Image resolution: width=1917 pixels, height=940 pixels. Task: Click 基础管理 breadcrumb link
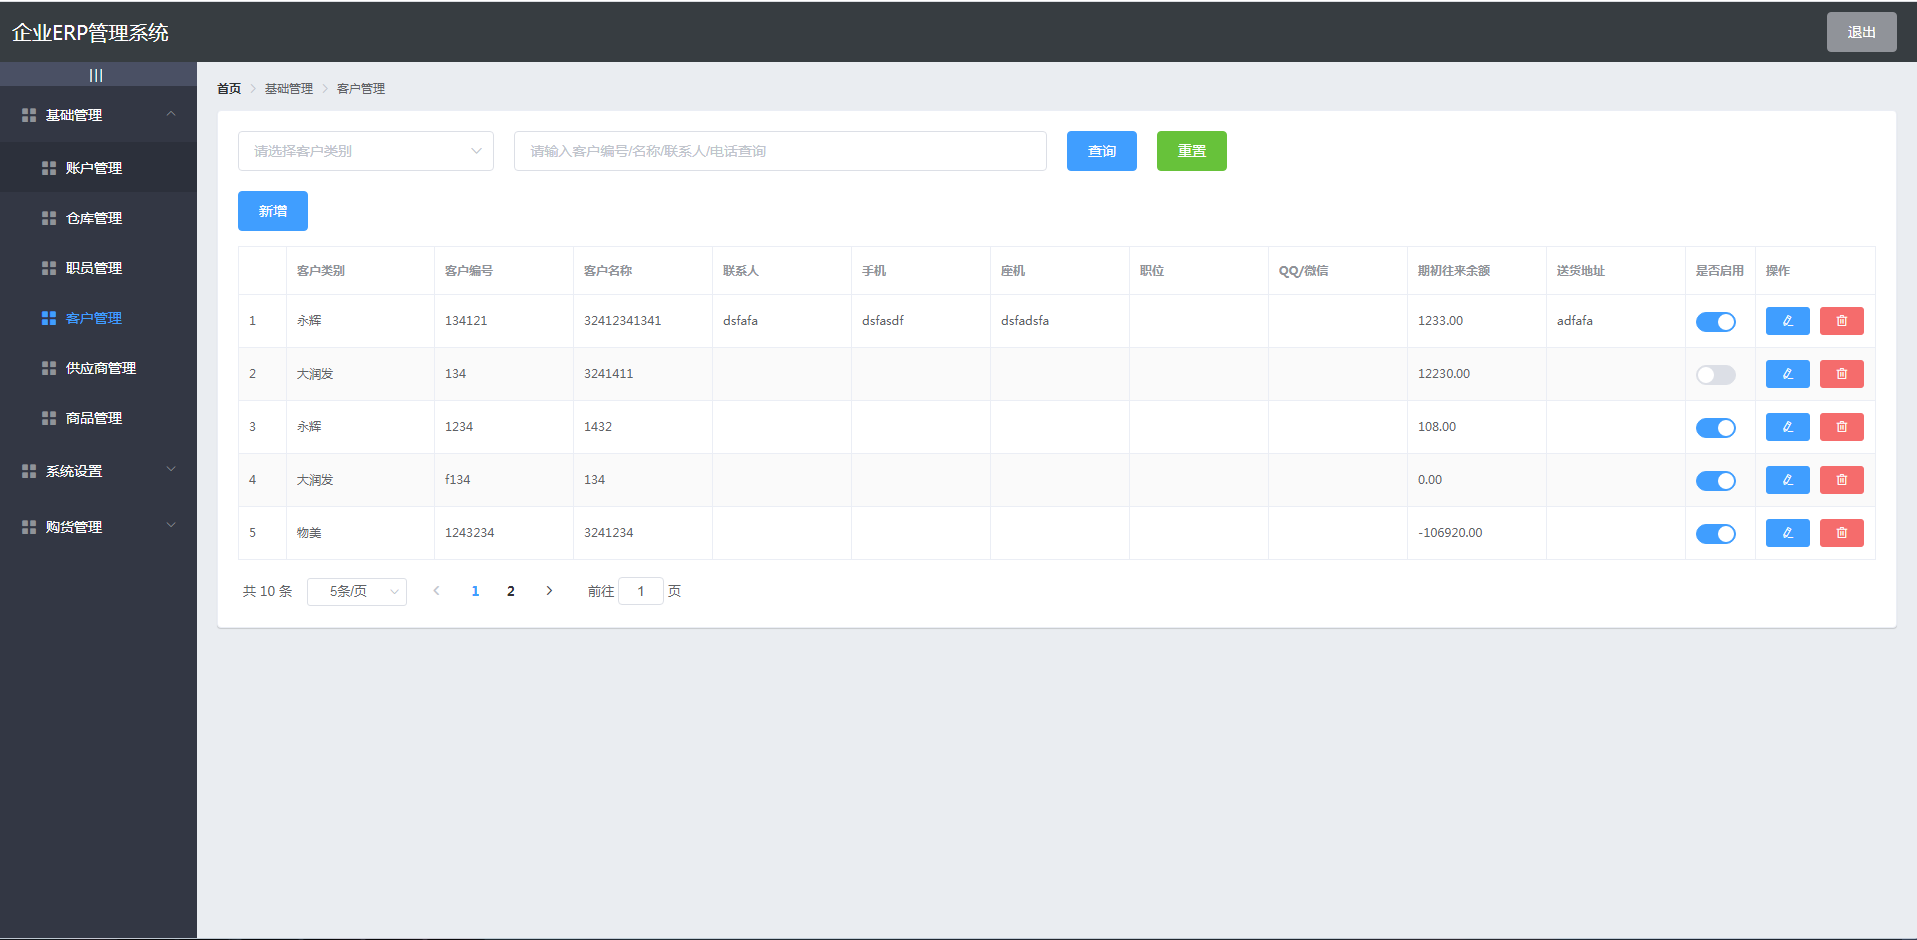pyautogui.click(x=289, y=89)
